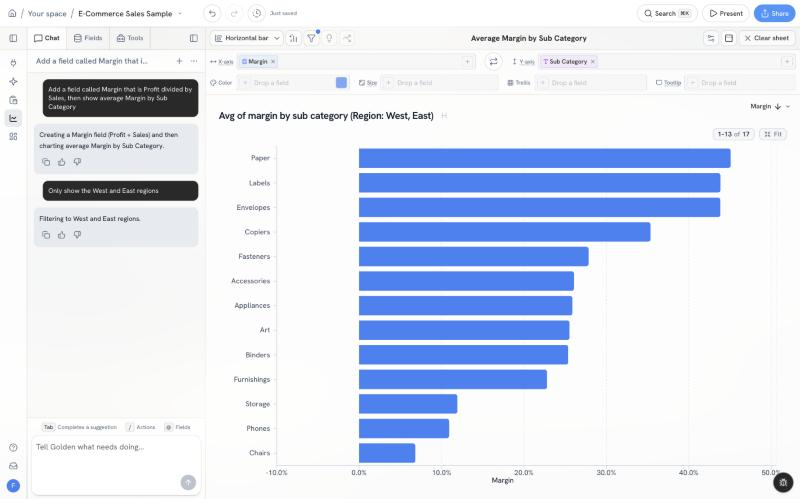Image resolution: width=800 pixels, height=499 pixels.
Task: Open the sparkle AI icon in sidebar
Action: click(x=13, y=82)
